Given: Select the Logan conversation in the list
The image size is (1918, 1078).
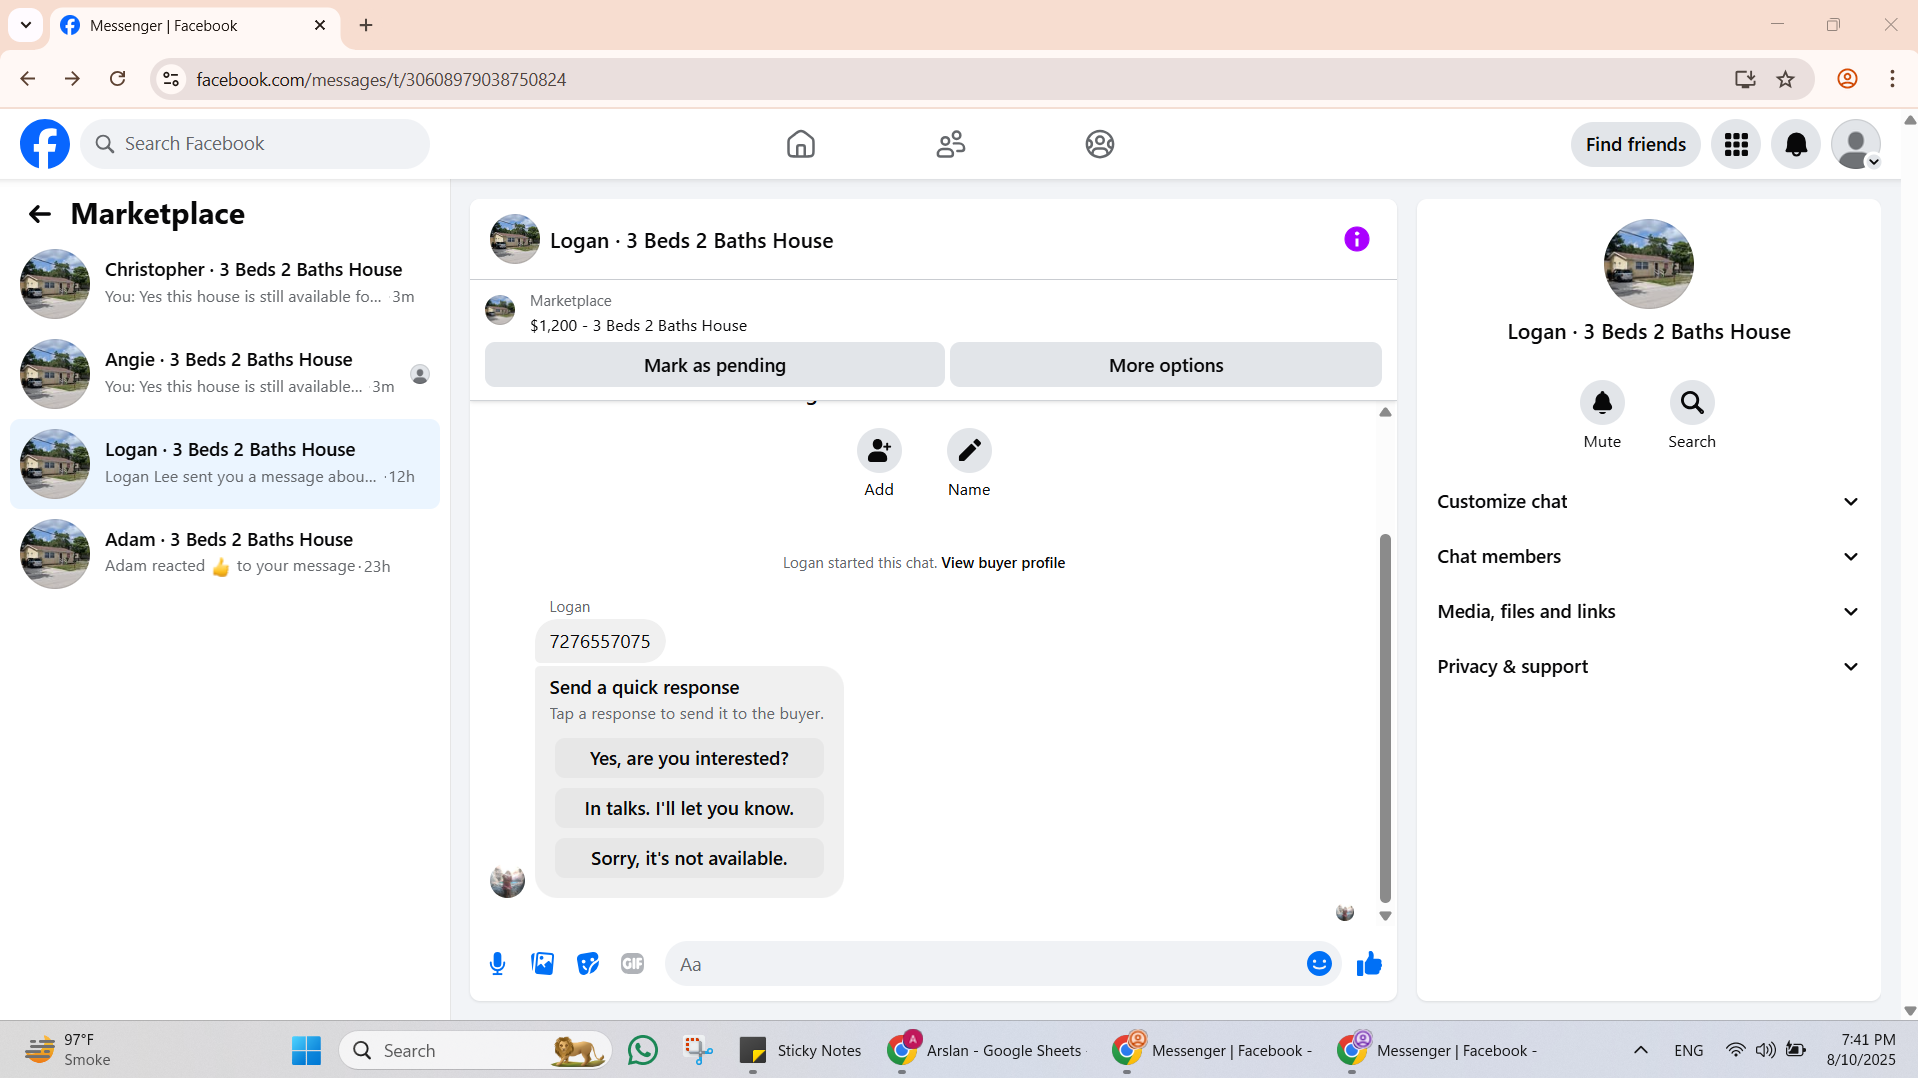Looking at the screenshot, I should point(225,464).
